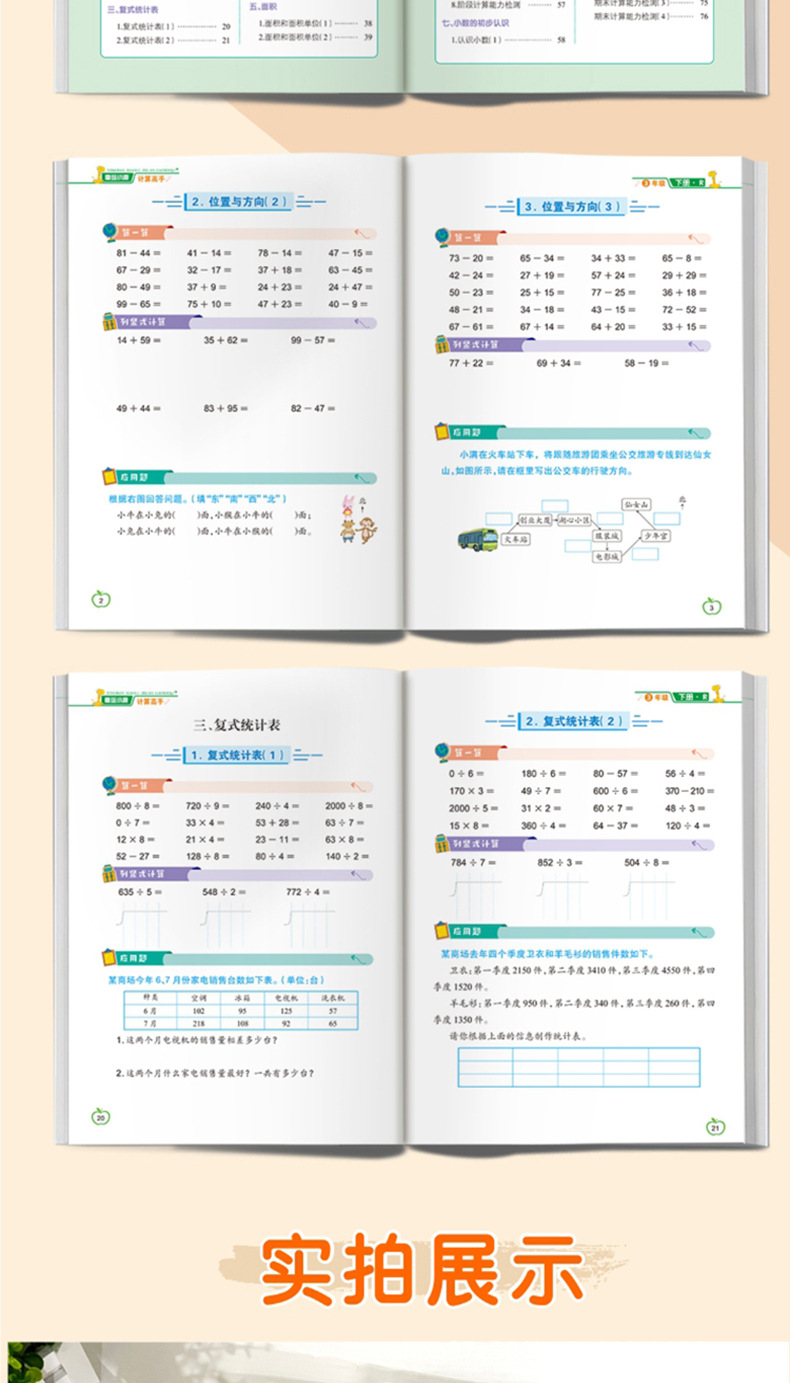Click the calculator icon on page 21
Screen dimensions: 790x1383
pos(441,842)
